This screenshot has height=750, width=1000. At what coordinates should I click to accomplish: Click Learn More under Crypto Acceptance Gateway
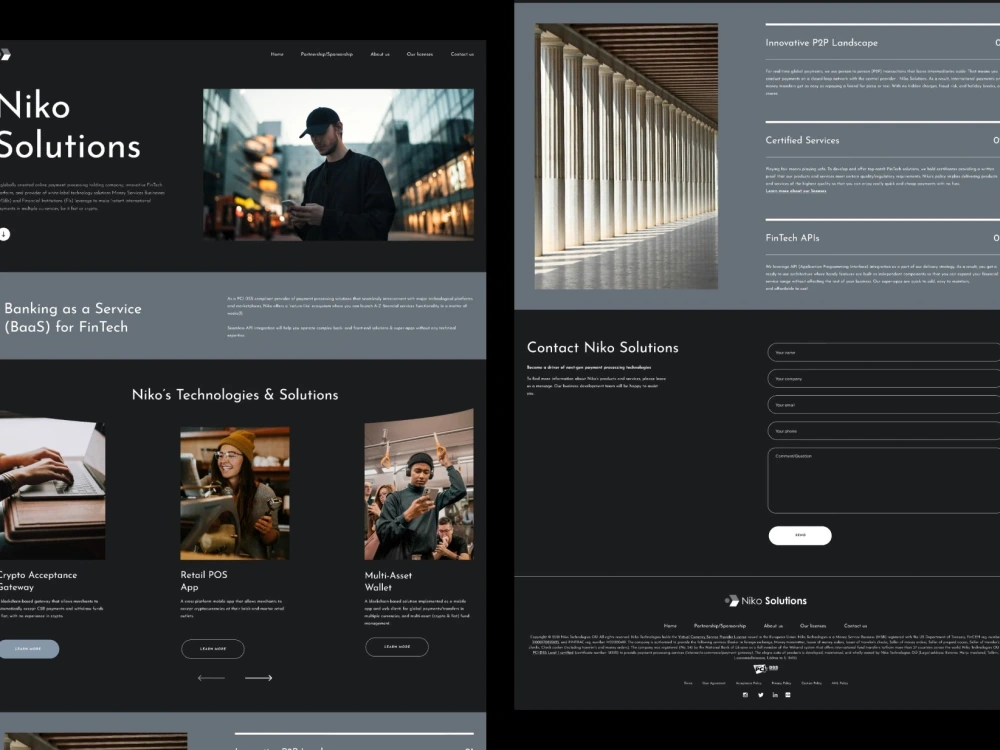pos(28,649)
